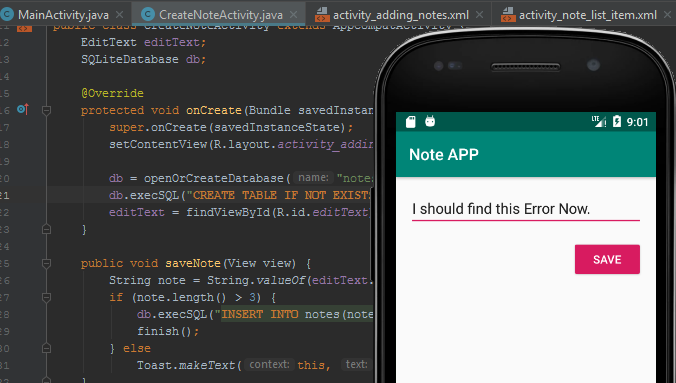The image size is (676, 383).
Task: Close the activity_adding_notes.xml tab
Action: pos(479,15)
